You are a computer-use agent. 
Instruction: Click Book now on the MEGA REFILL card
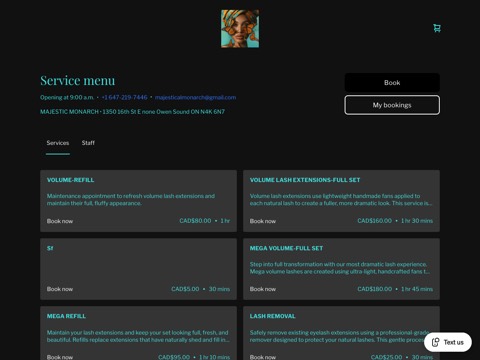[x=60, y=357]
